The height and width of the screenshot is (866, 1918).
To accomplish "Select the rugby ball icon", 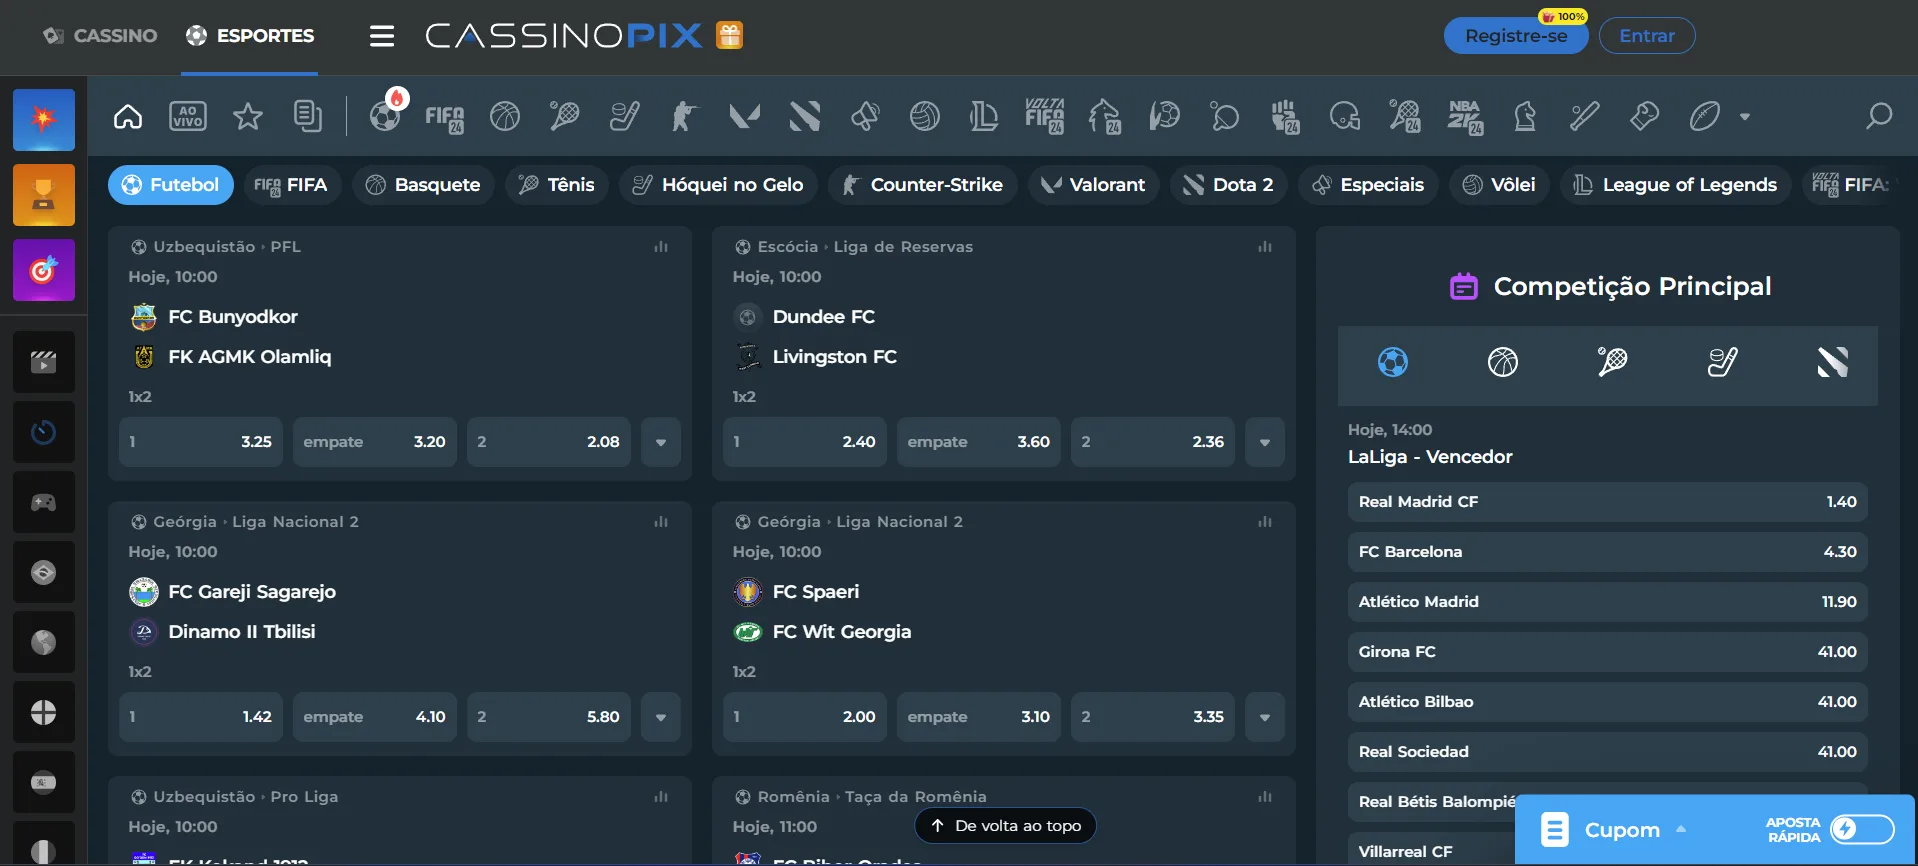I will coord(1705,117).
